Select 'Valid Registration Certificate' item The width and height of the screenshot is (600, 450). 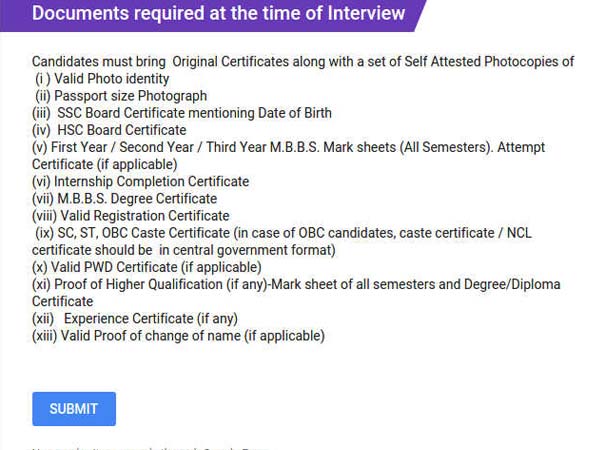point(130,216)
